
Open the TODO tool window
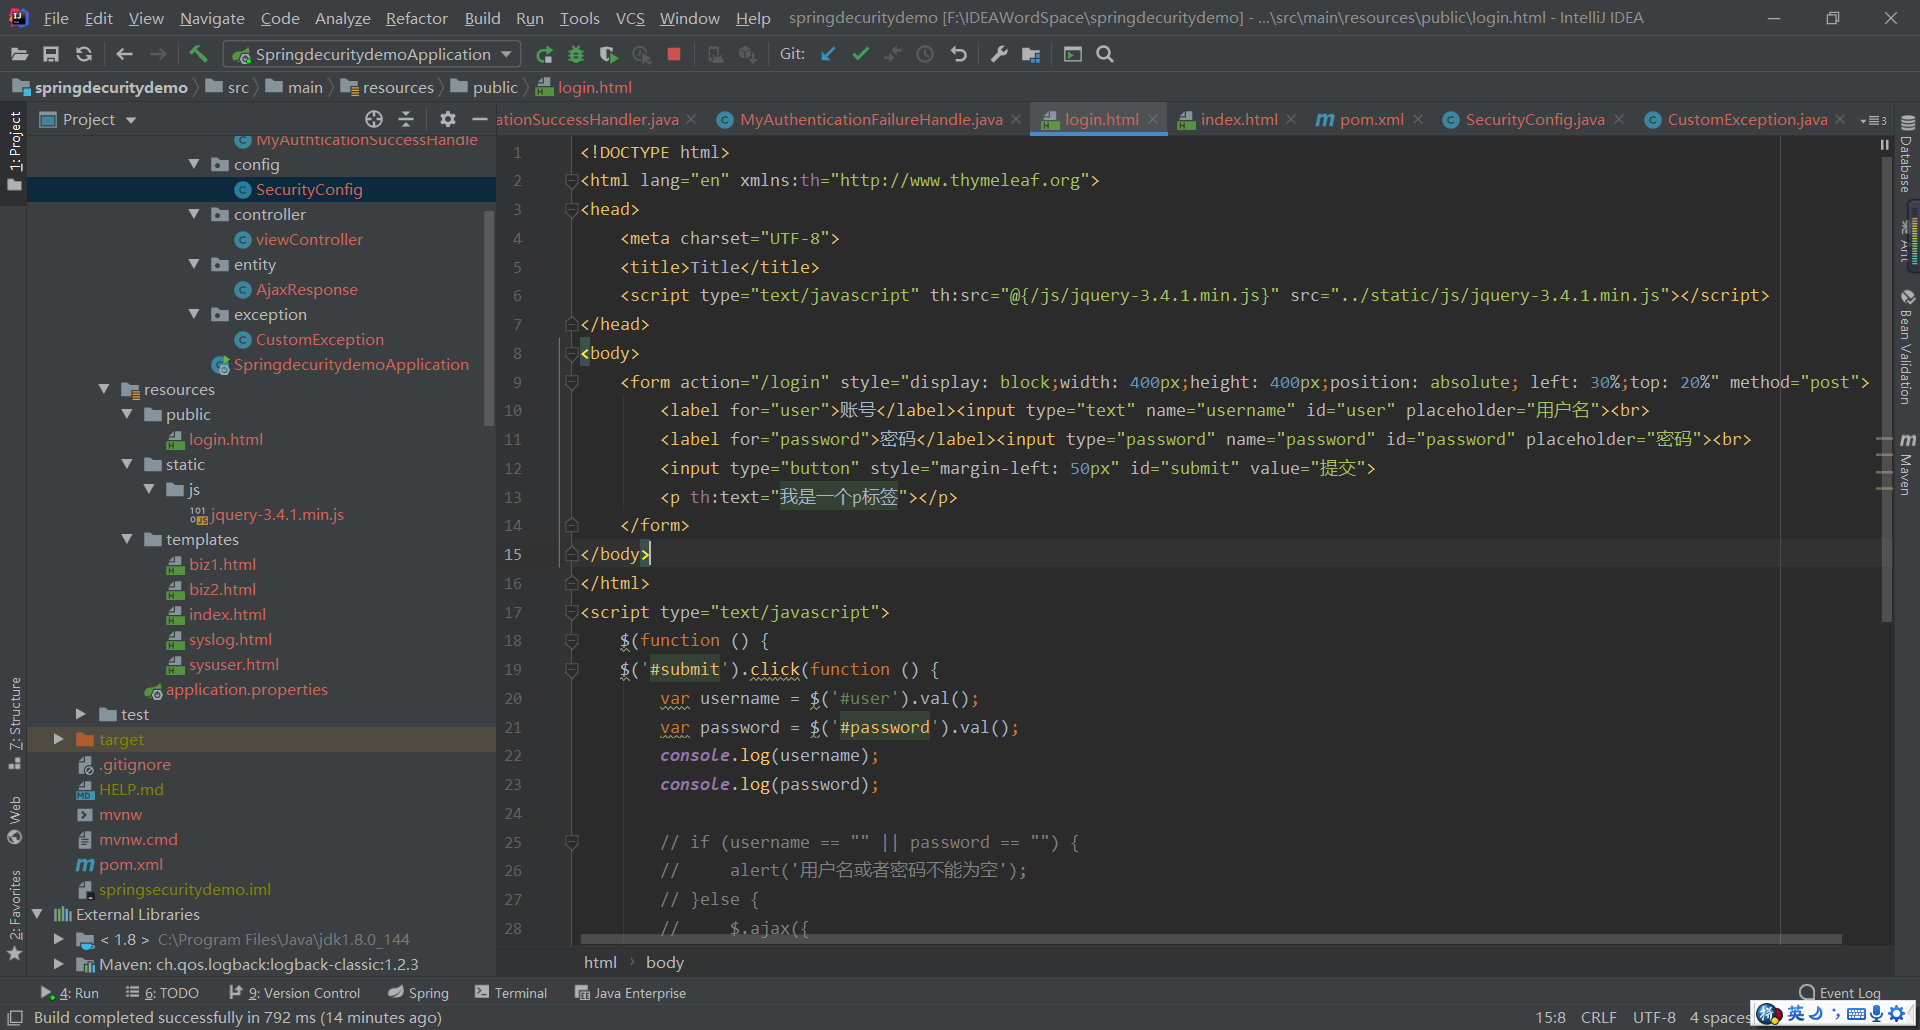click(x=163, y=992)
